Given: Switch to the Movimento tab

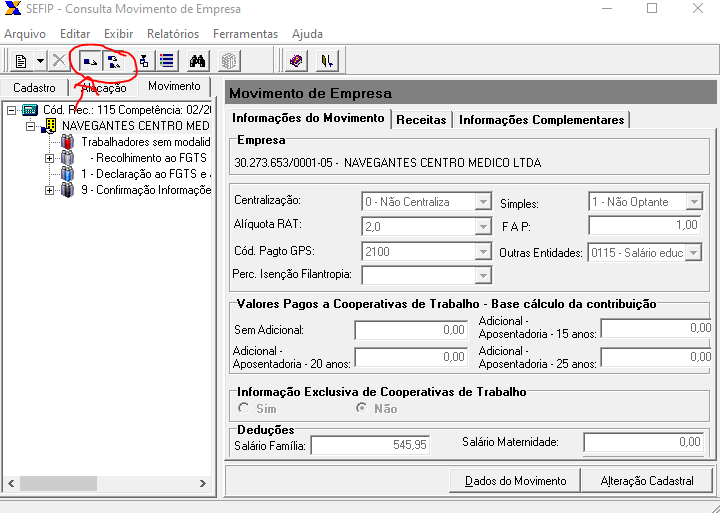Looking at the screenshot, I should click(x=174, y=86).
